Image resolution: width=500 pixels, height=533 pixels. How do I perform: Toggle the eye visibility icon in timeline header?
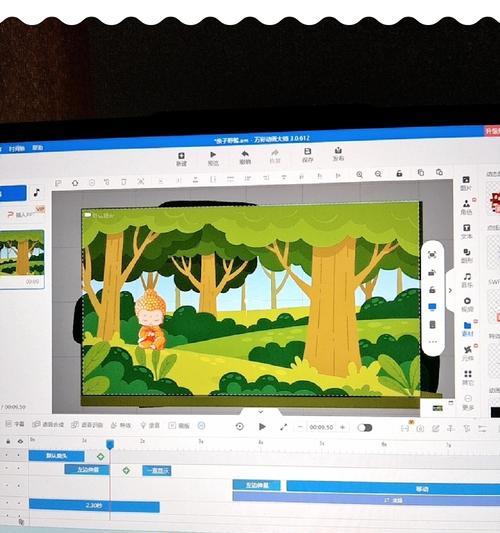[20, 441]
